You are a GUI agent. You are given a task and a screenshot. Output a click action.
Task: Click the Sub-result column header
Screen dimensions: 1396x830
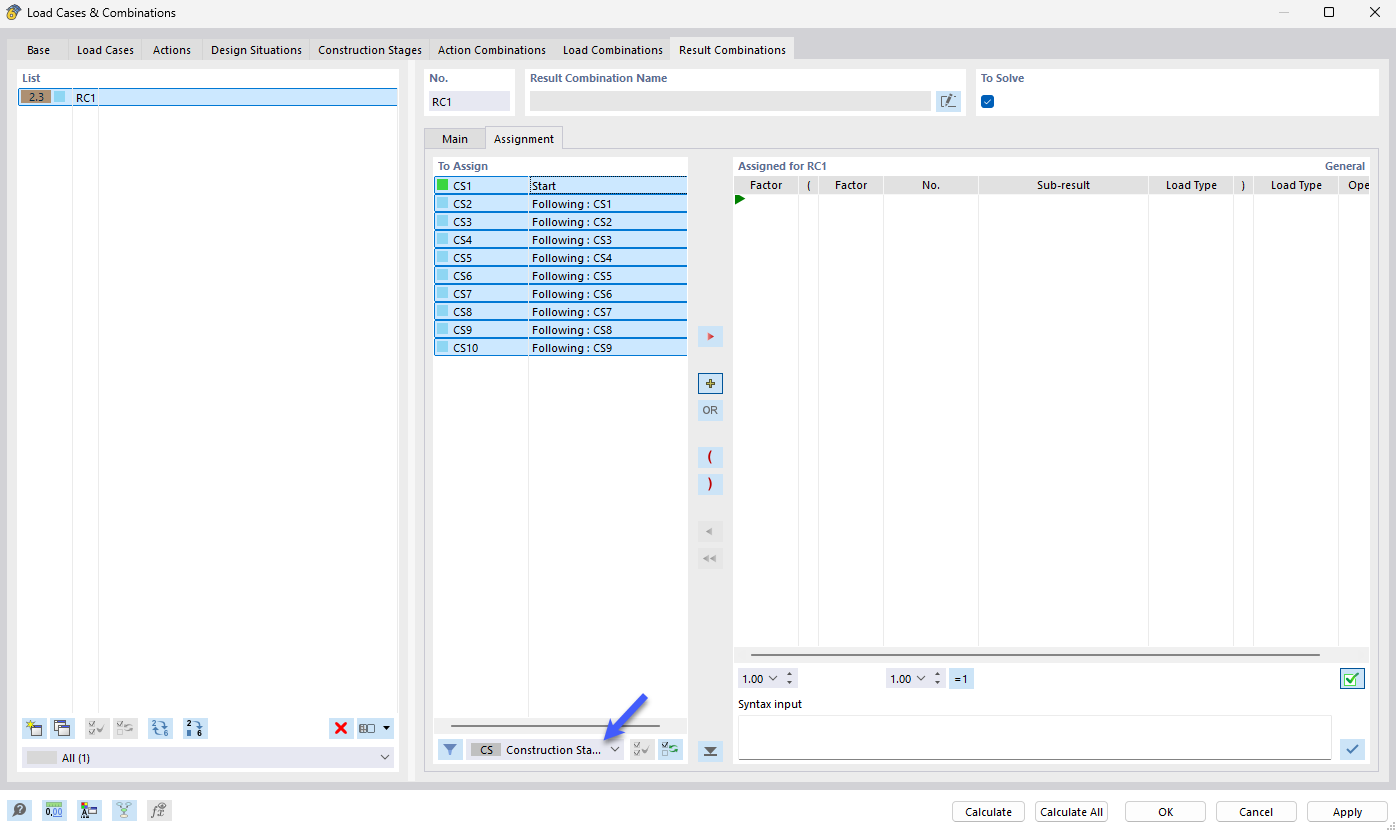[1063, 185]
